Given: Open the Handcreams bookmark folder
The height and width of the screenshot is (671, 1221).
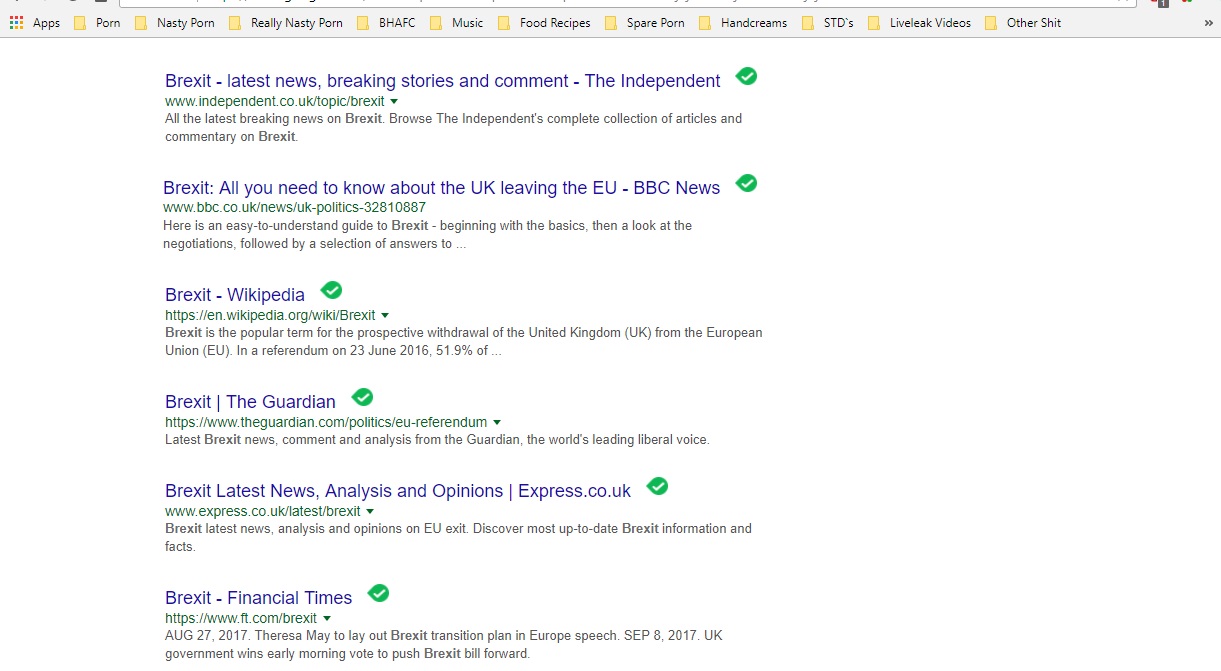Looking at the screenshot, I should pos(743,22).
